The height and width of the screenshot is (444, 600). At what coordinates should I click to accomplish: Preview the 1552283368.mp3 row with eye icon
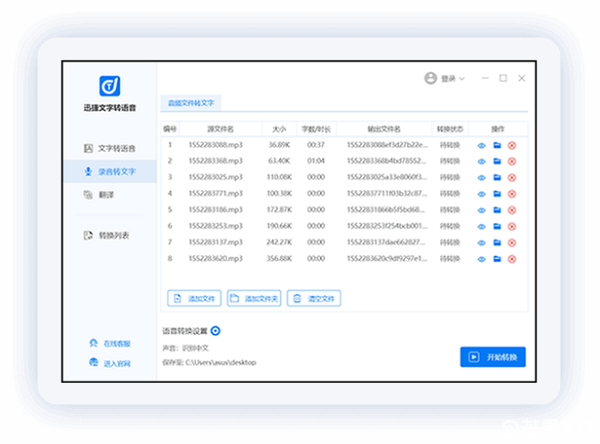[481, 162]
